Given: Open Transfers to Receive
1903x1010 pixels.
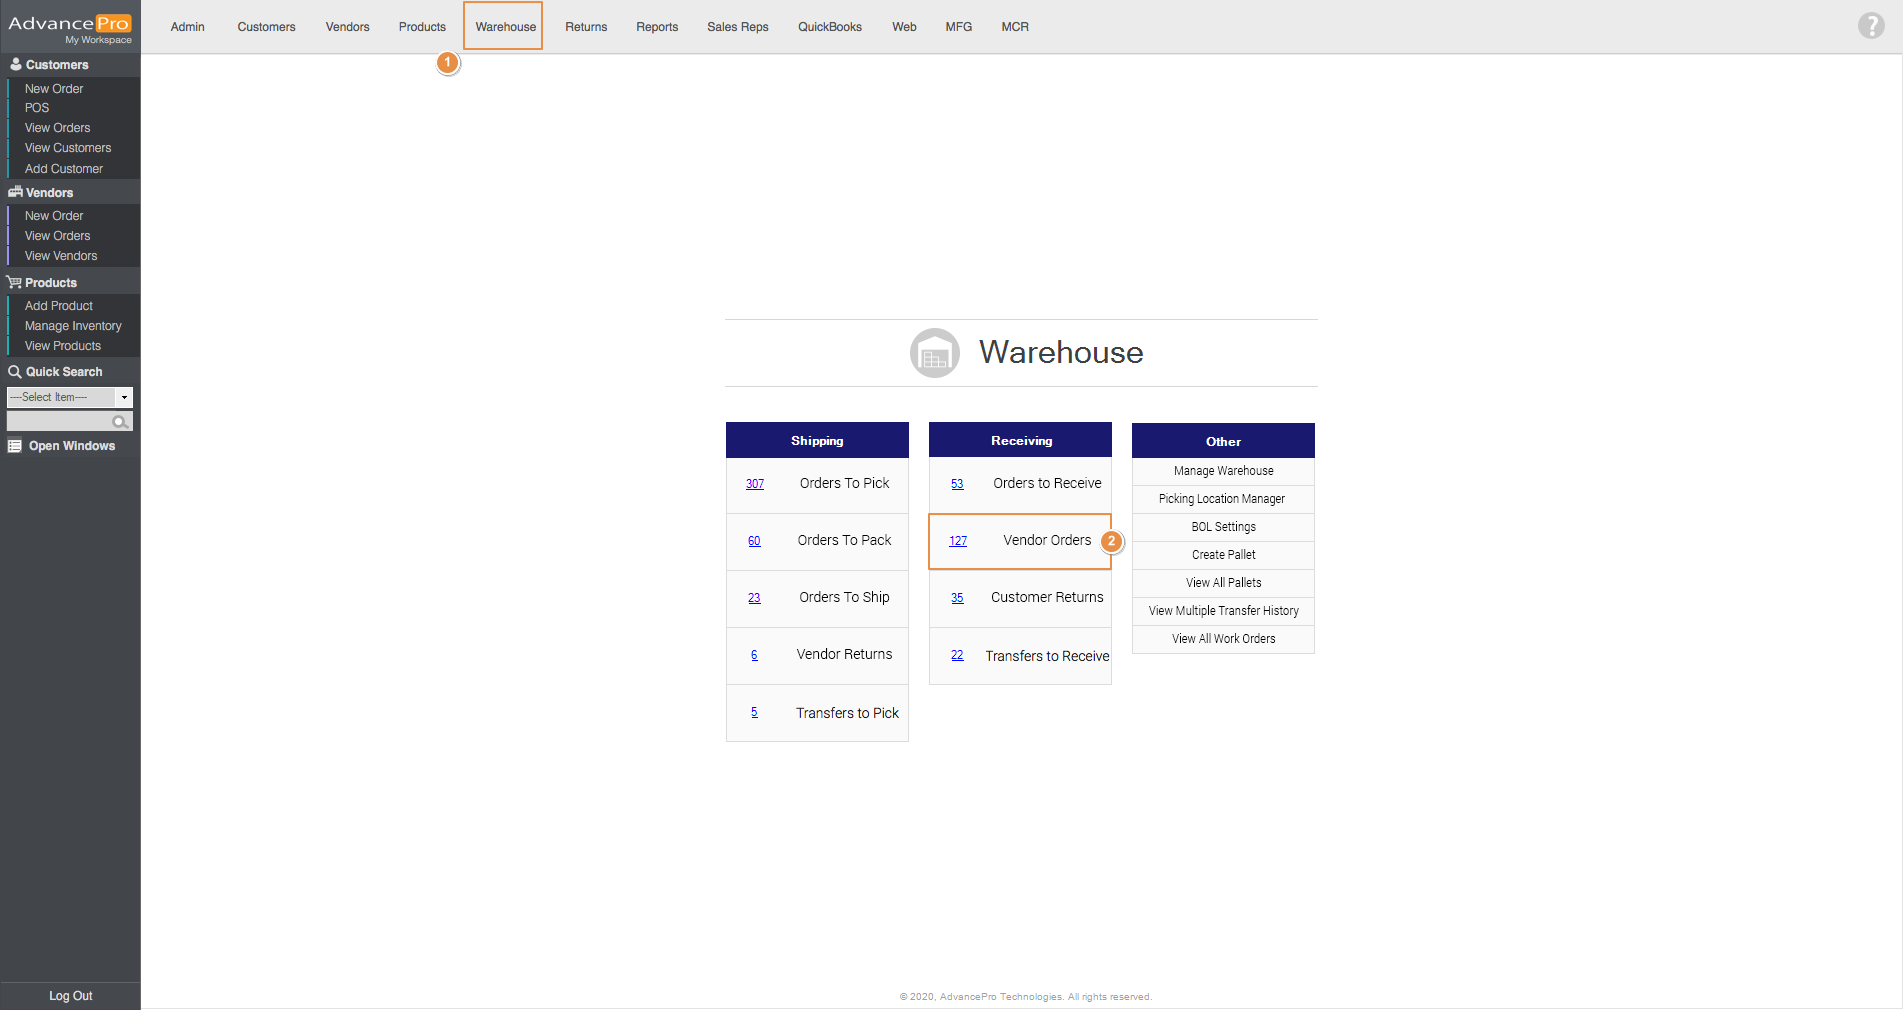Looking at the screenshot, I should pyautogui.click(x=1046, y=656).
